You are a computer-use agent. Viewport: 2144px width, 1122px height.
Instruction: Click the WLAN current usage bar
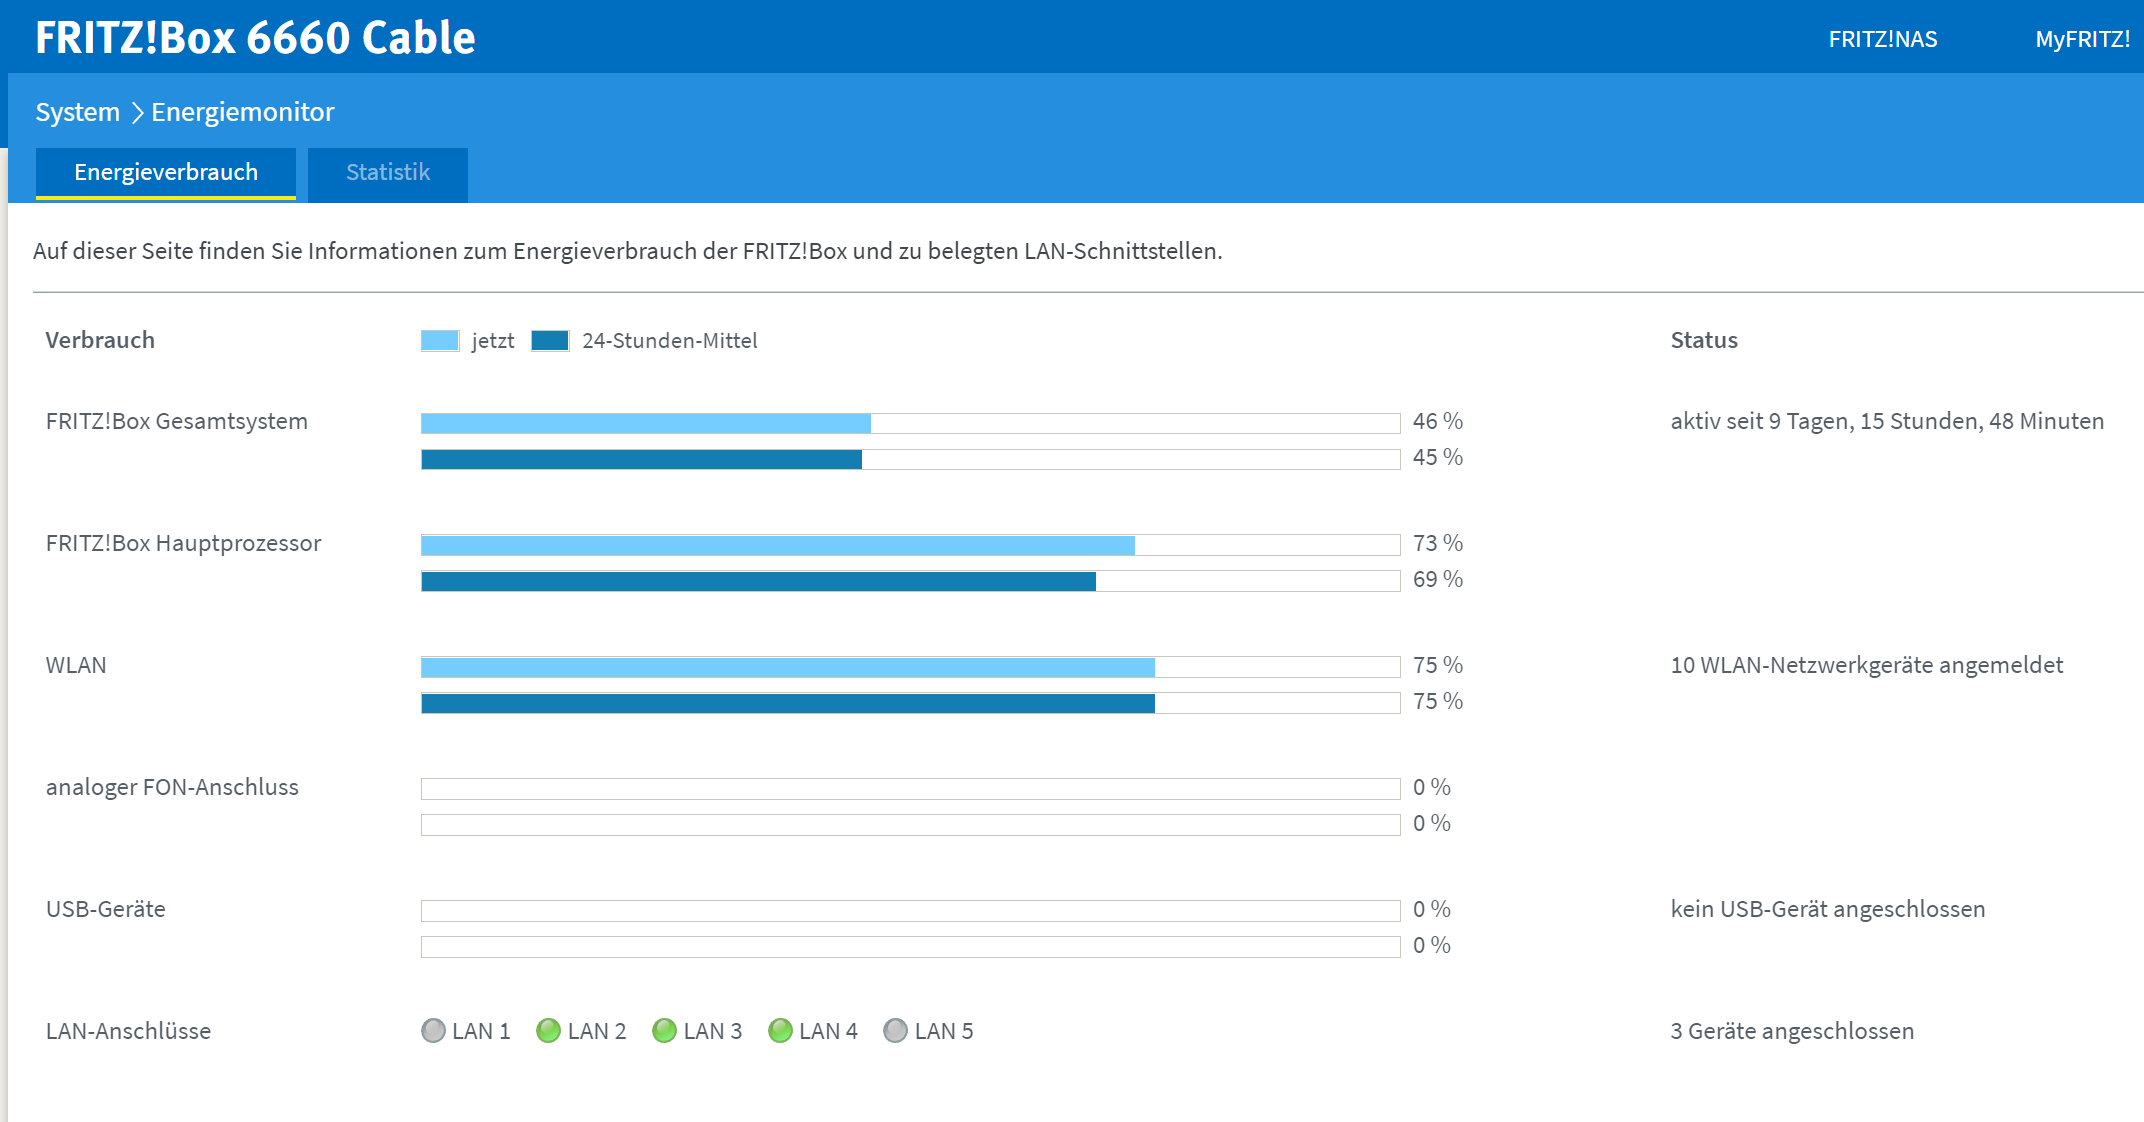pyautogui.click(x=787, y=667)
